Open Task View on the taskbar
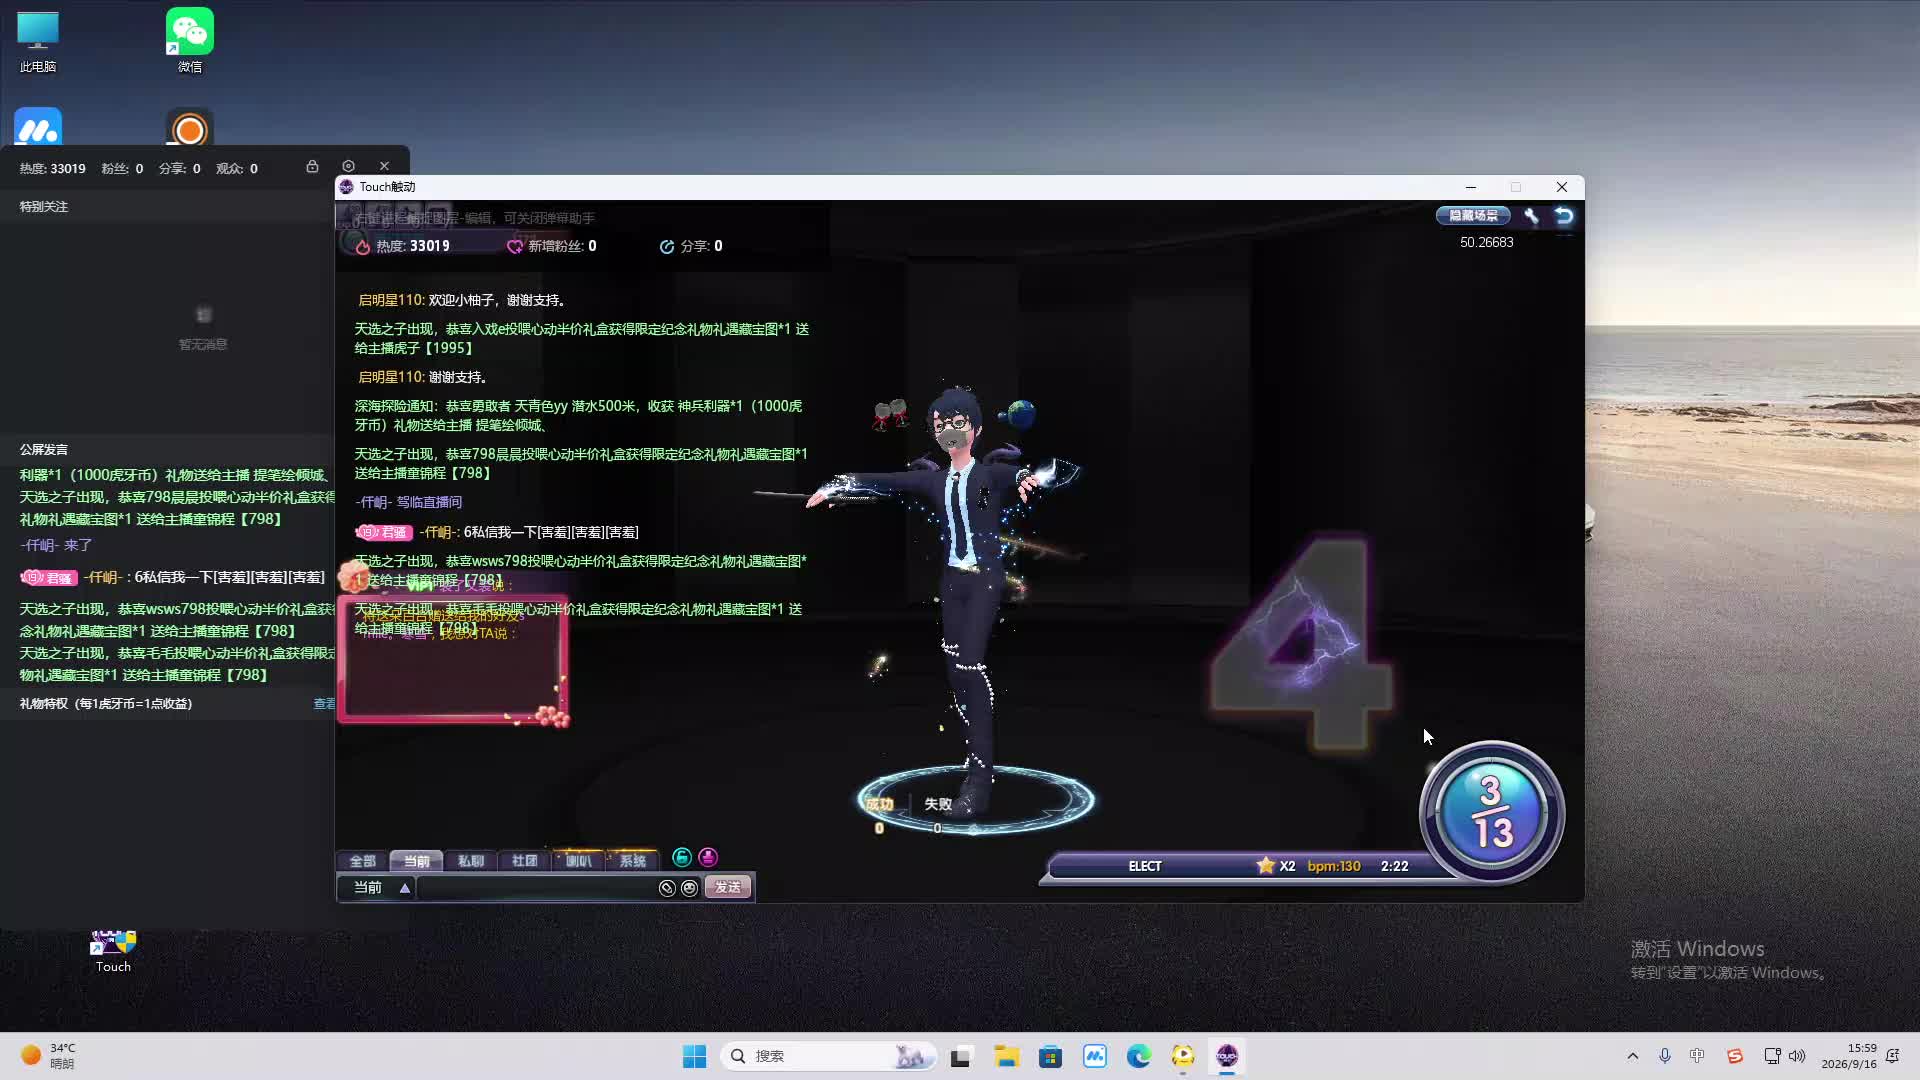Image resolution: width=1920 pixels, height=1080 pixels. [961, 1056]
